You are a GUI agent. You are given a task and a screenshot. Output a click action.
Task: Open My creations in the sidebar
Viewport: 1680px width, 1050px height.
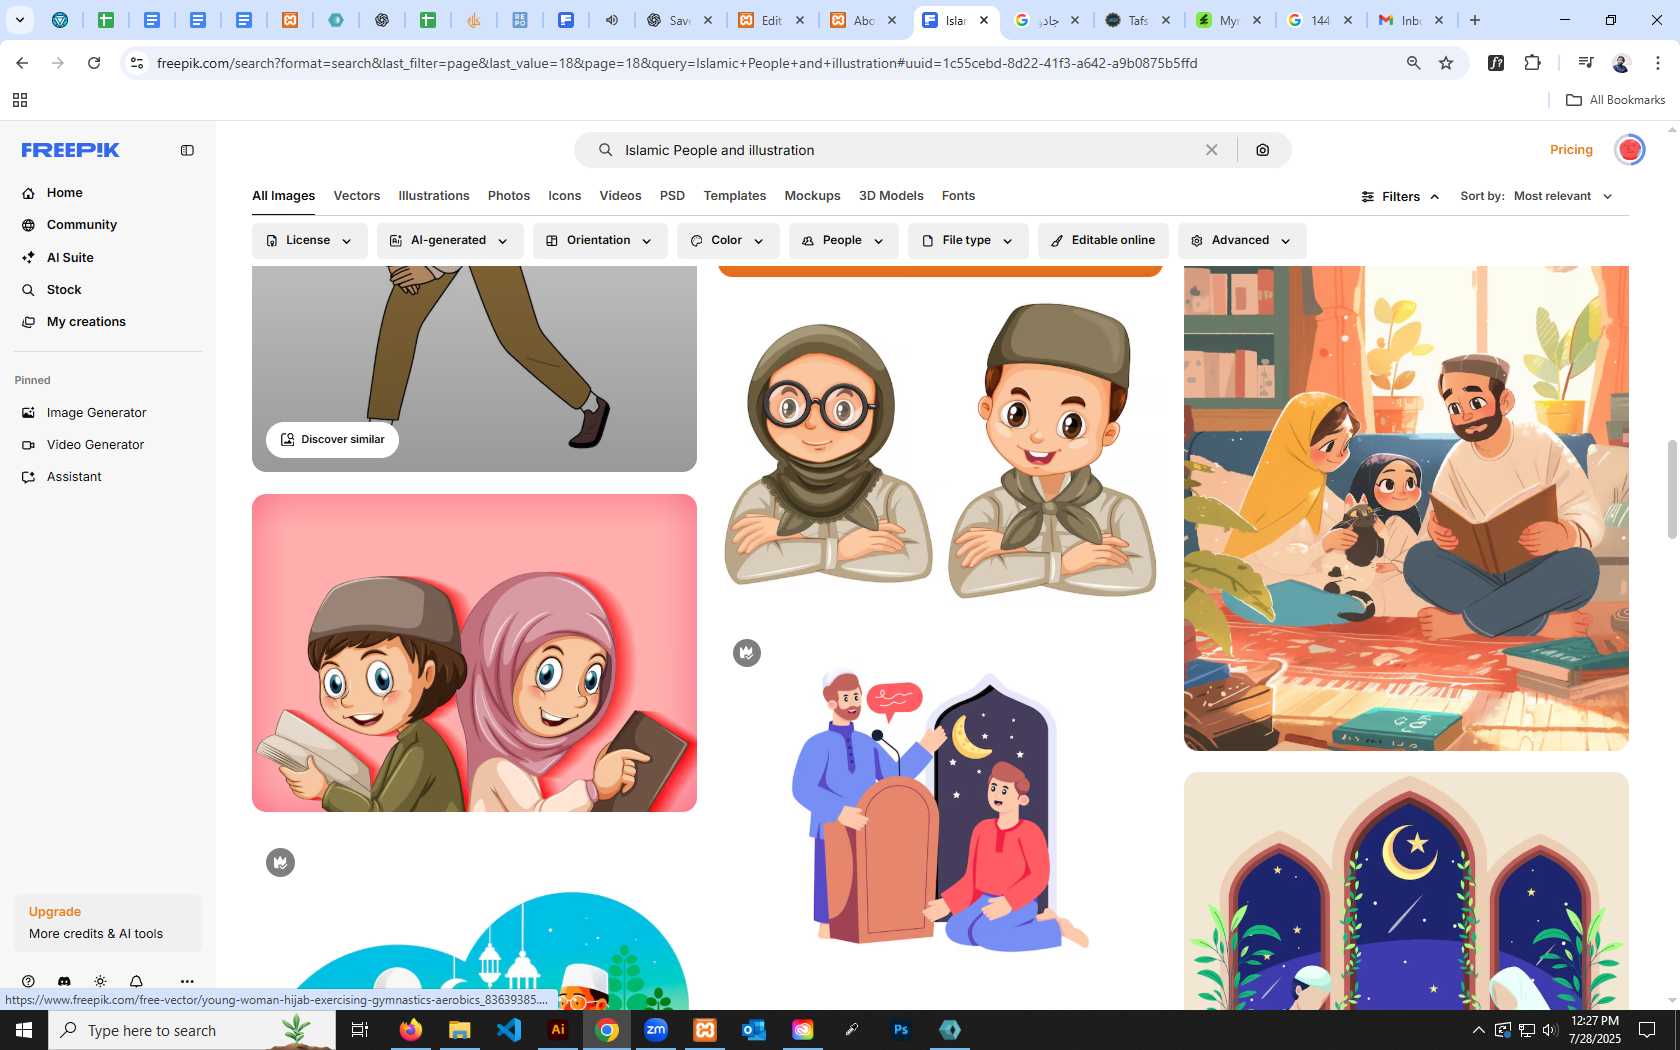86,321
